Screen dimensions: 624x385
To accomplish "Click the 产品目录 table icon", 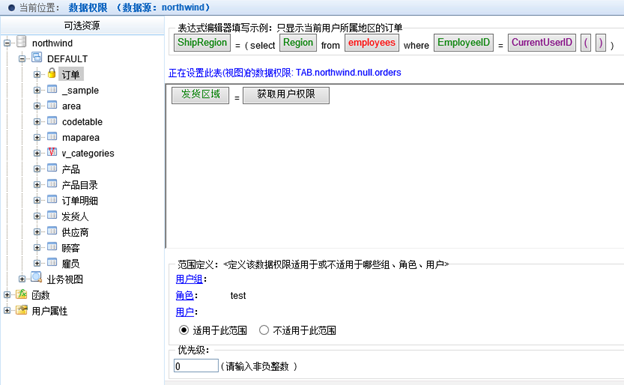I will [52, 184].
